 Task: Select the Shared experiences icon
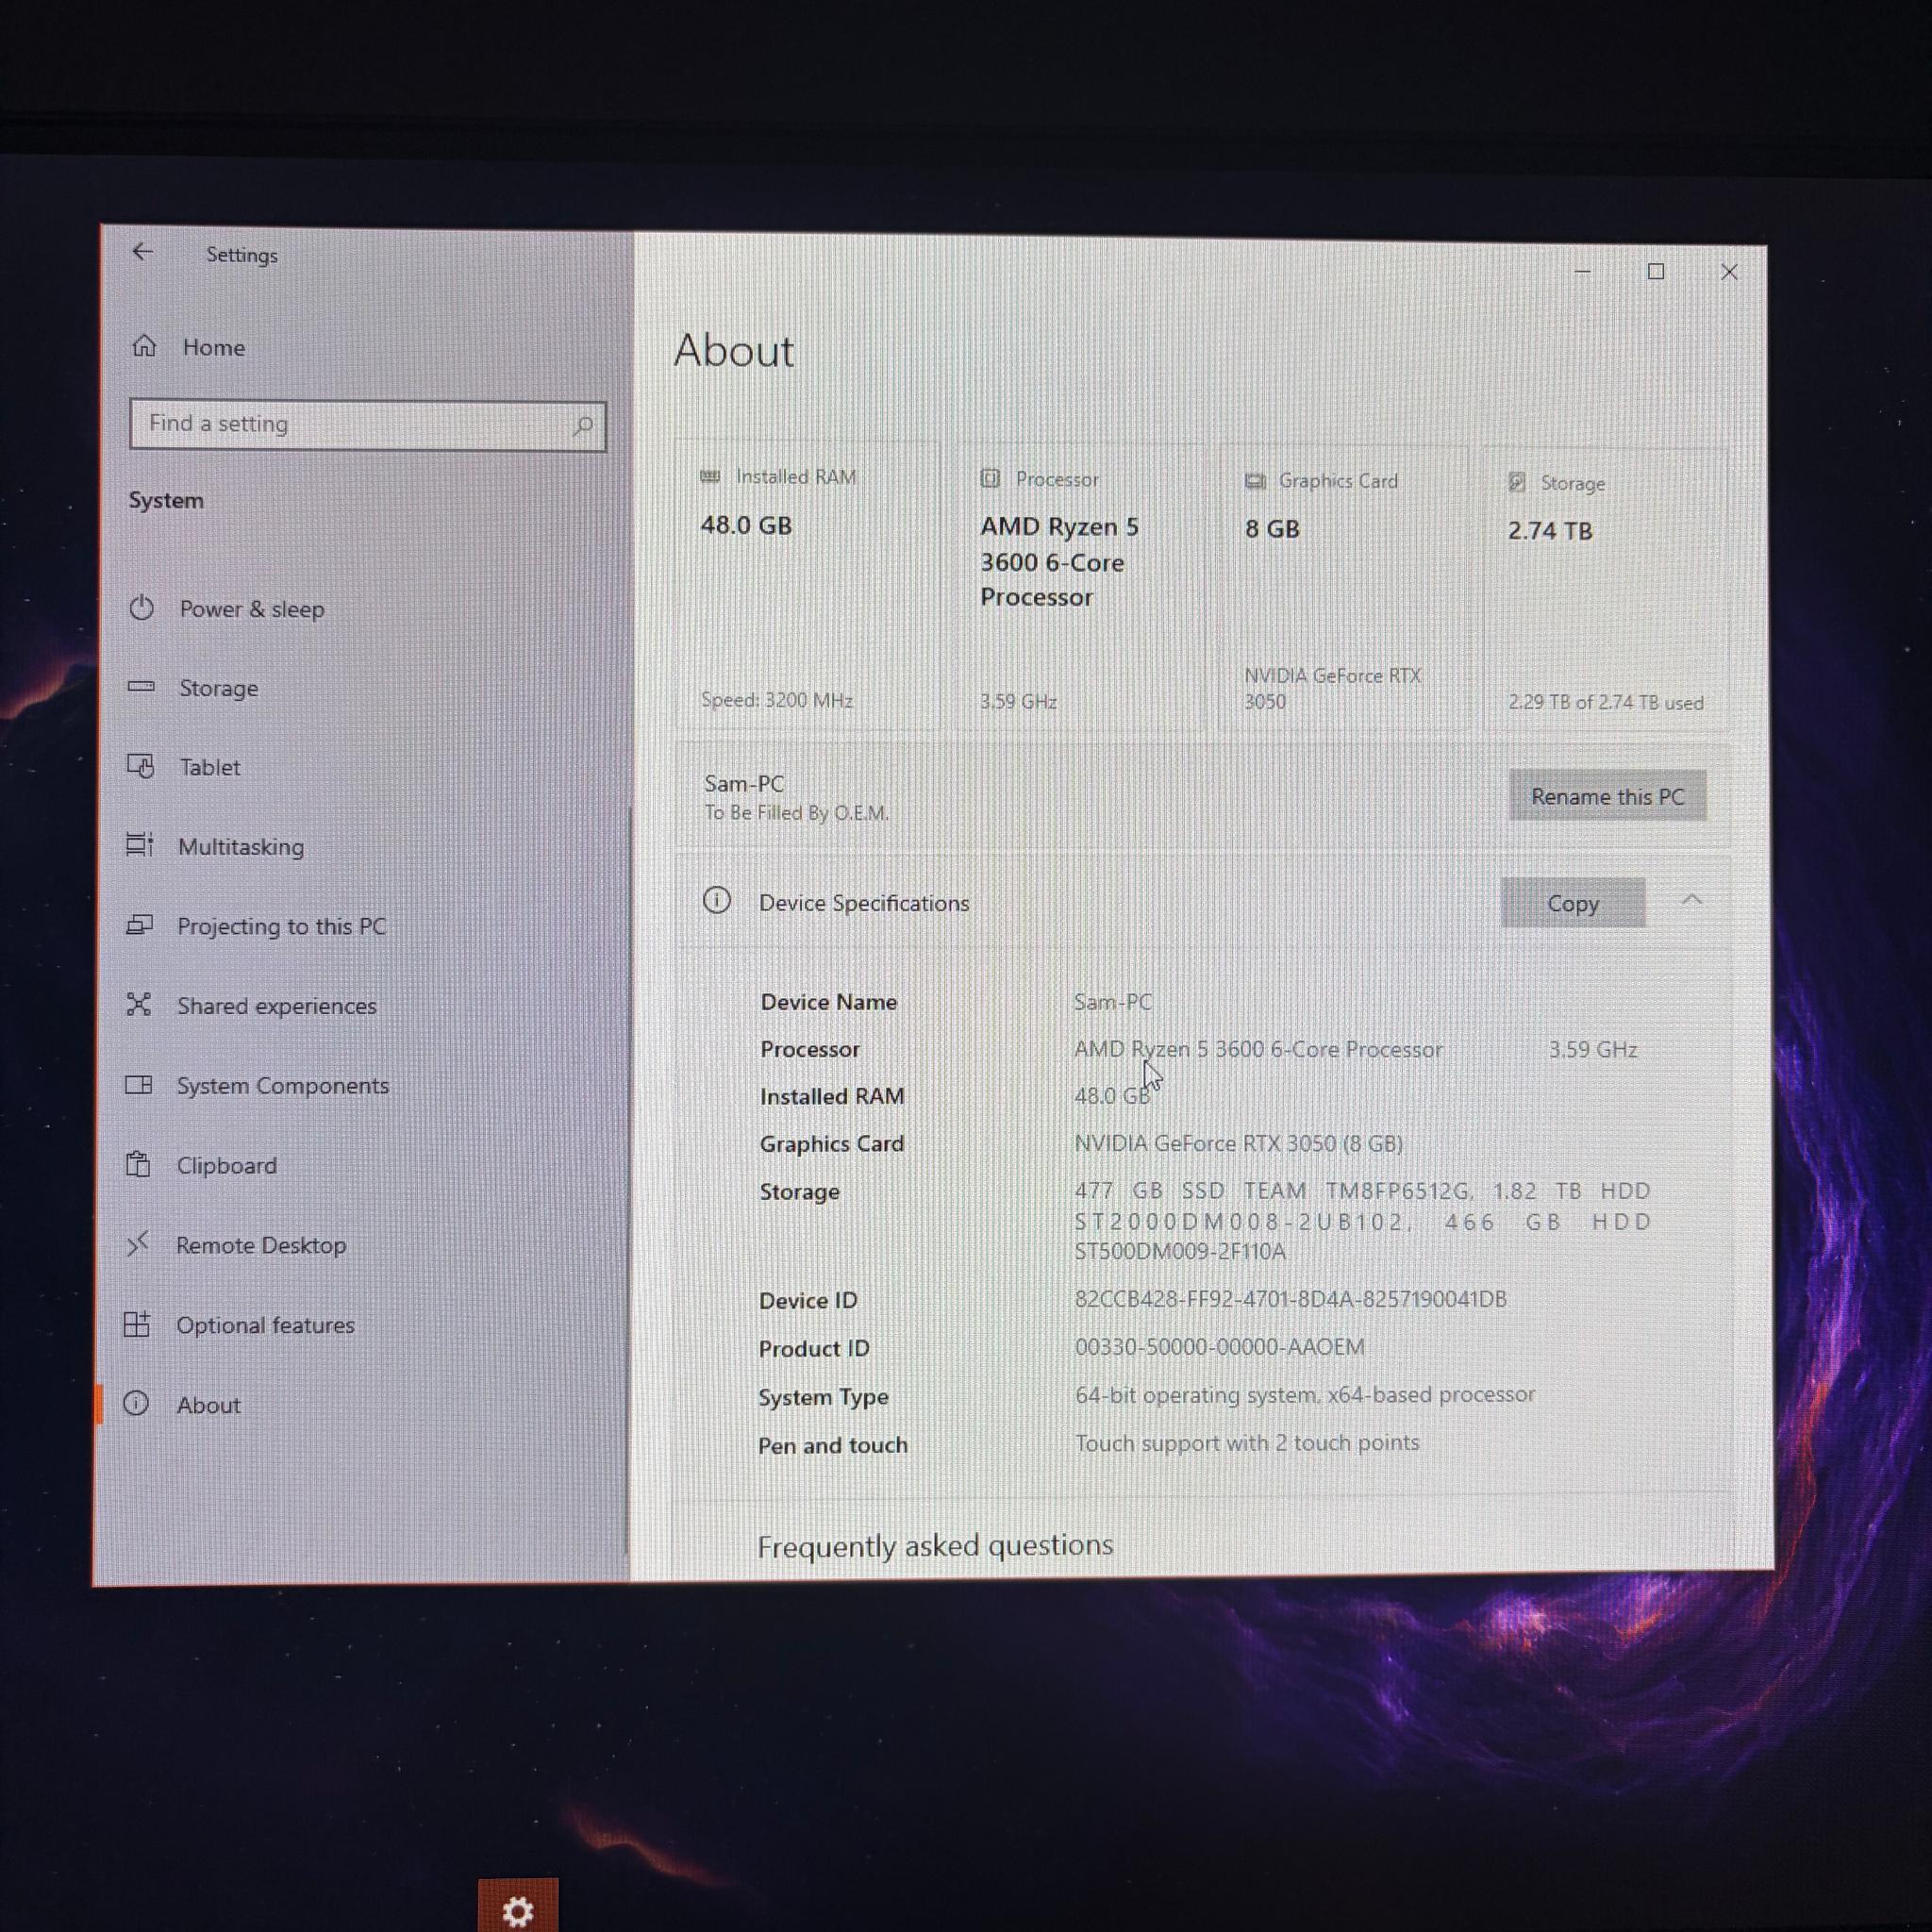(x=139, y=1004)
